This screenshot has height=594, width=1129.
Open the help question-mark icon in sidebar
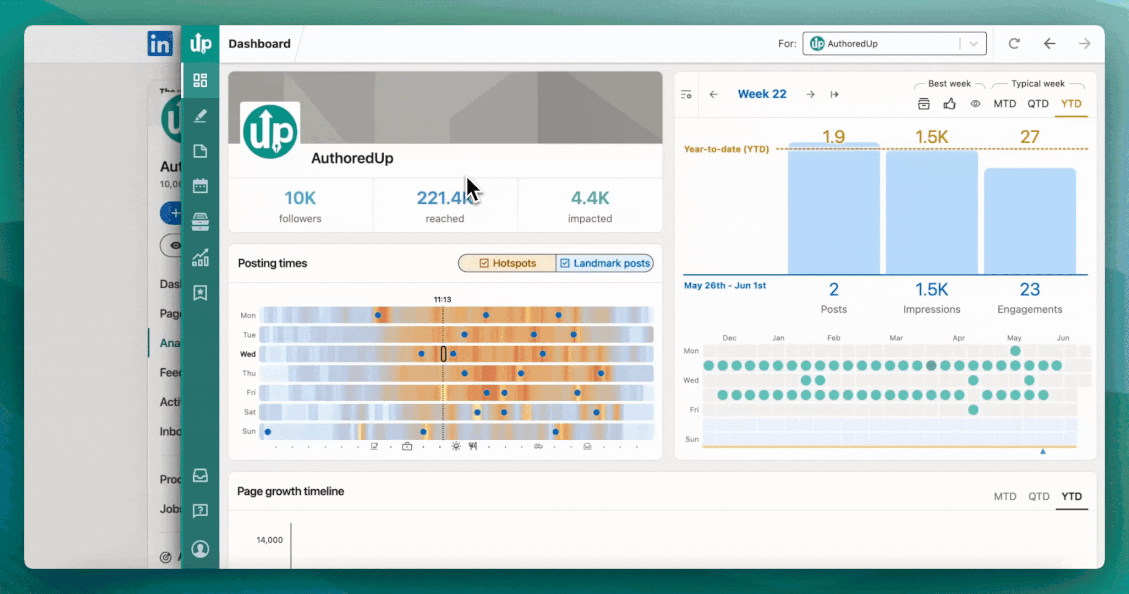tap(200, 511)
